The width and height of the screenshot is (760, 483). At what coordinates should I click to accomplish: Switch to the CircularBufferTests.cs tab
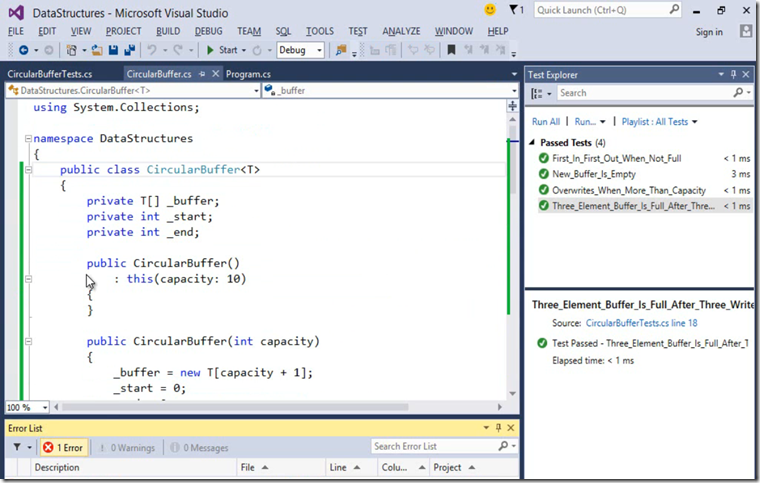tap(50, 74)
